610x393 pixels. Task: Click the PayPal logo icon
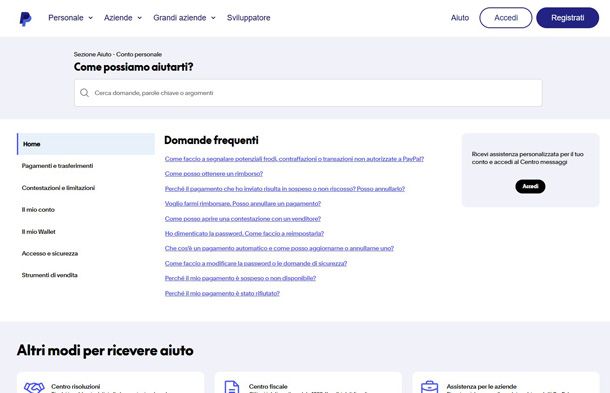click(x=25, y=18)
